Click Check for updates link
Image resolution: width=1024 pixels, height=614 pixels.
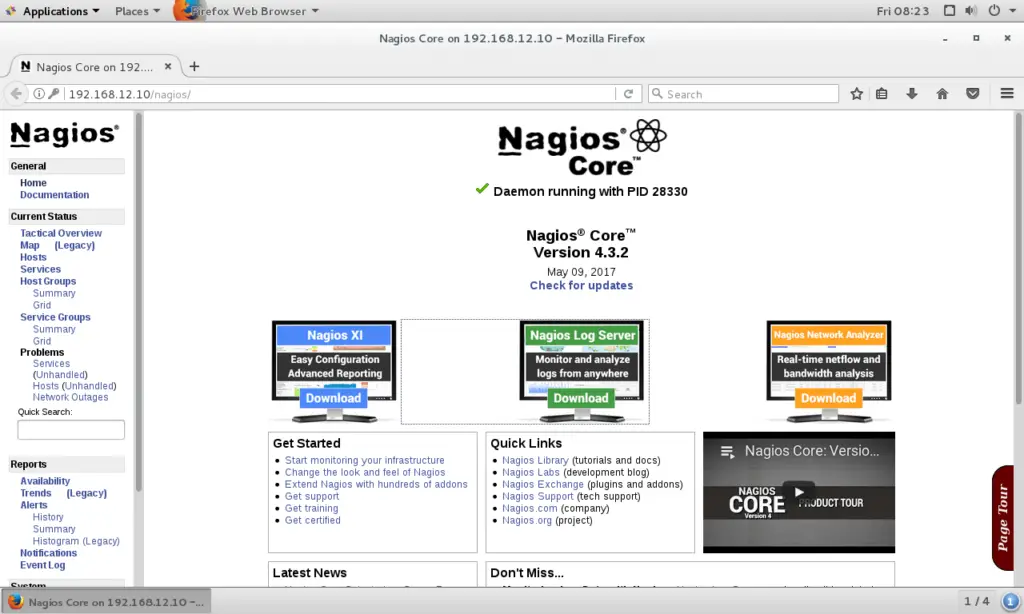[x=581, y=285]
